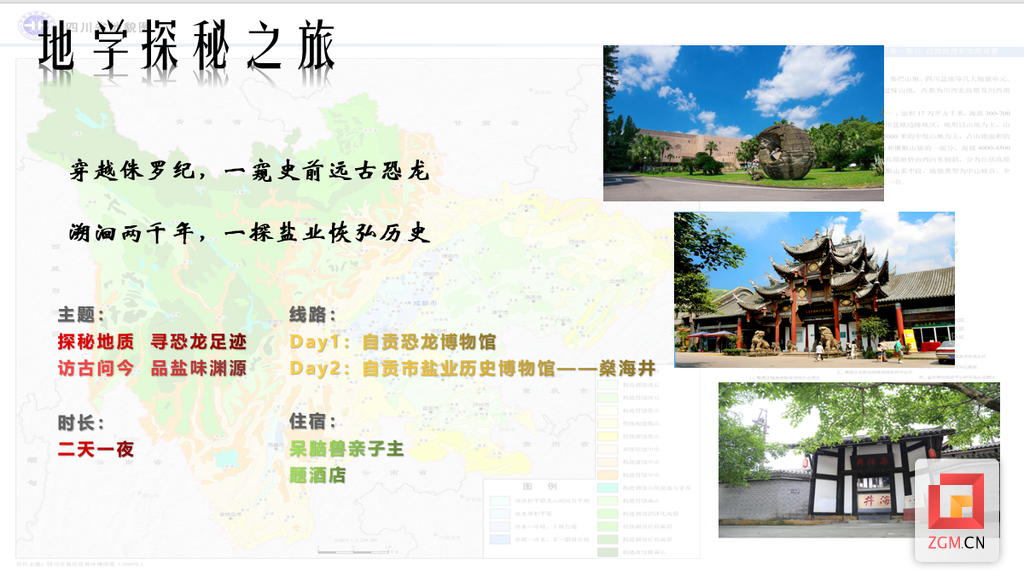
Task: Select the salt history museum temple photo
Action: tap(814, 289)
